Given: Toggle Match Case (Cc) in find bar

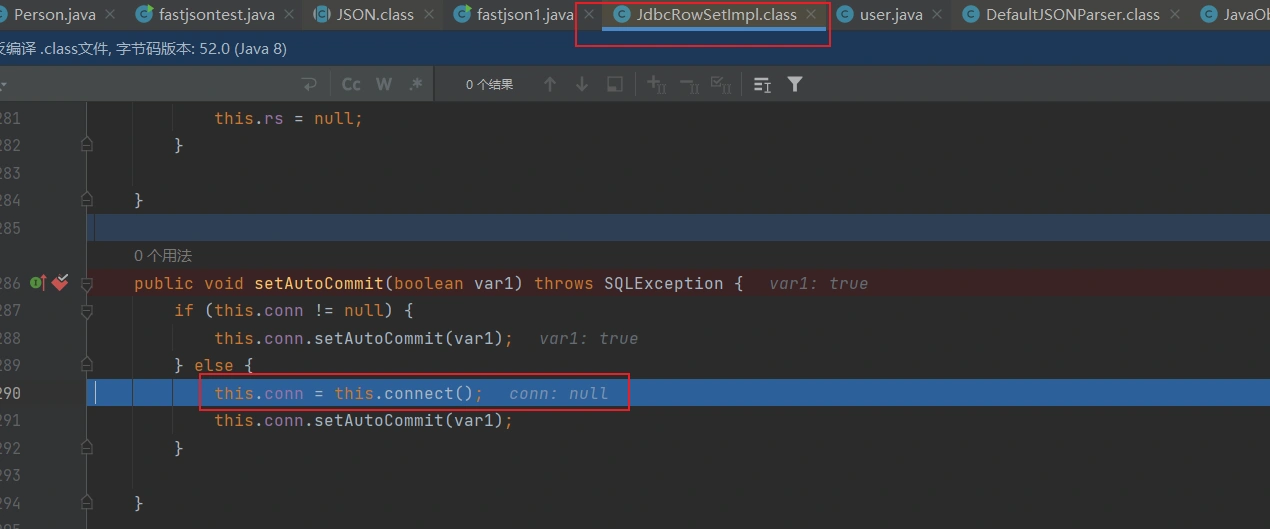Looking at the screenshot, I should [351, 85].
